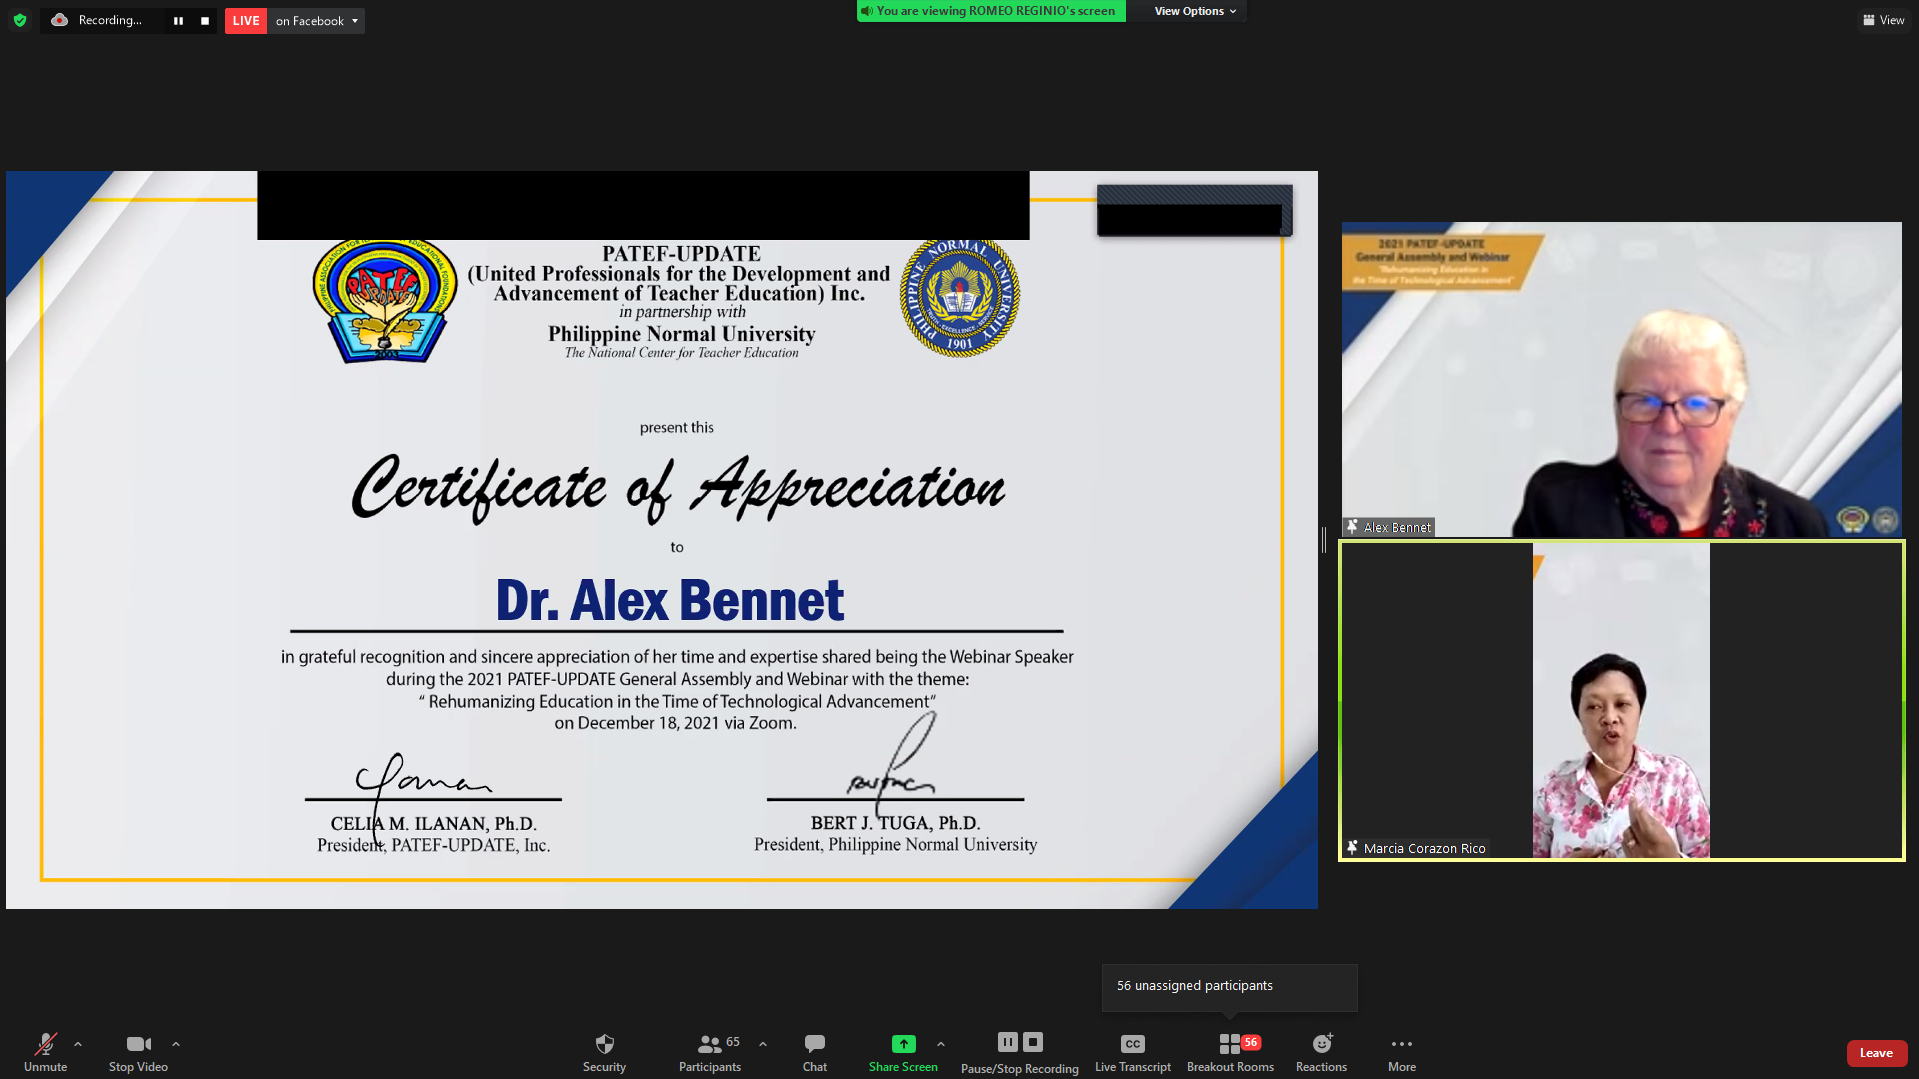Expand audio settings arrow beside Unmute

click(78, 1044)
